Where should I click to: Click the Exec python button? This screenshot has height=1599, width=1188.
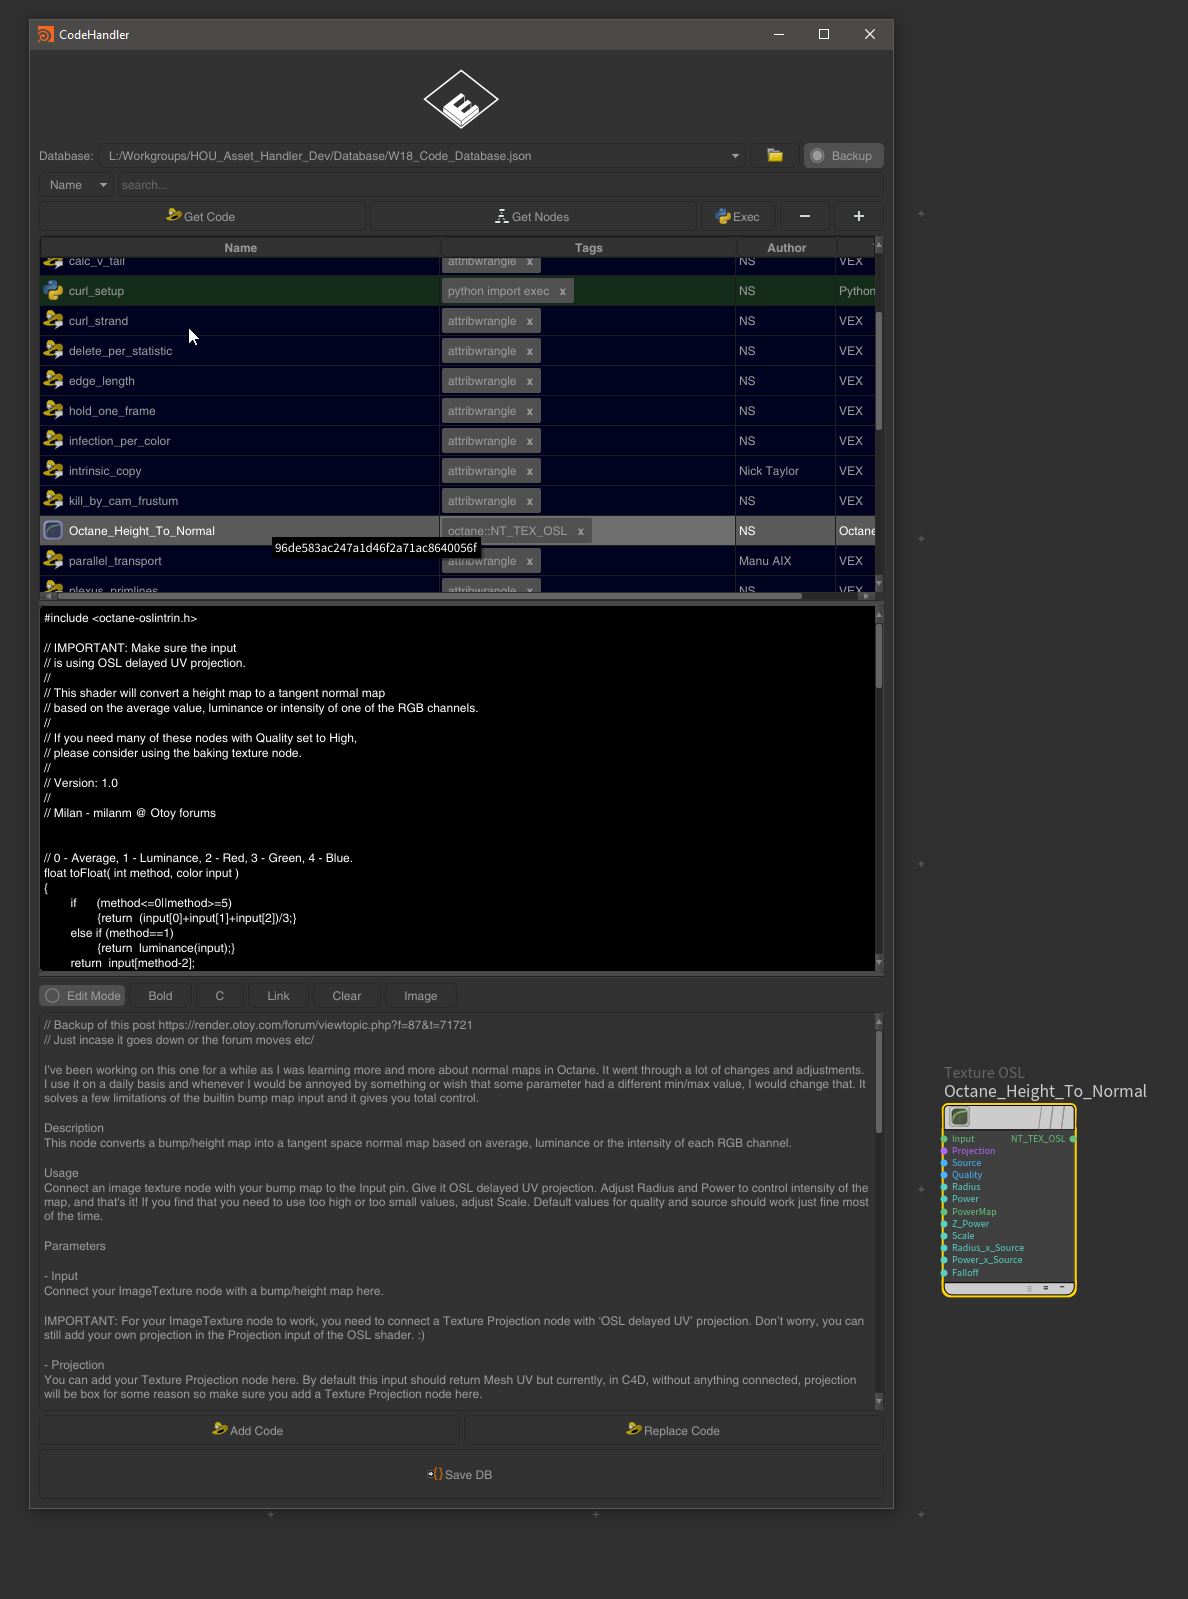click(738, 217)
